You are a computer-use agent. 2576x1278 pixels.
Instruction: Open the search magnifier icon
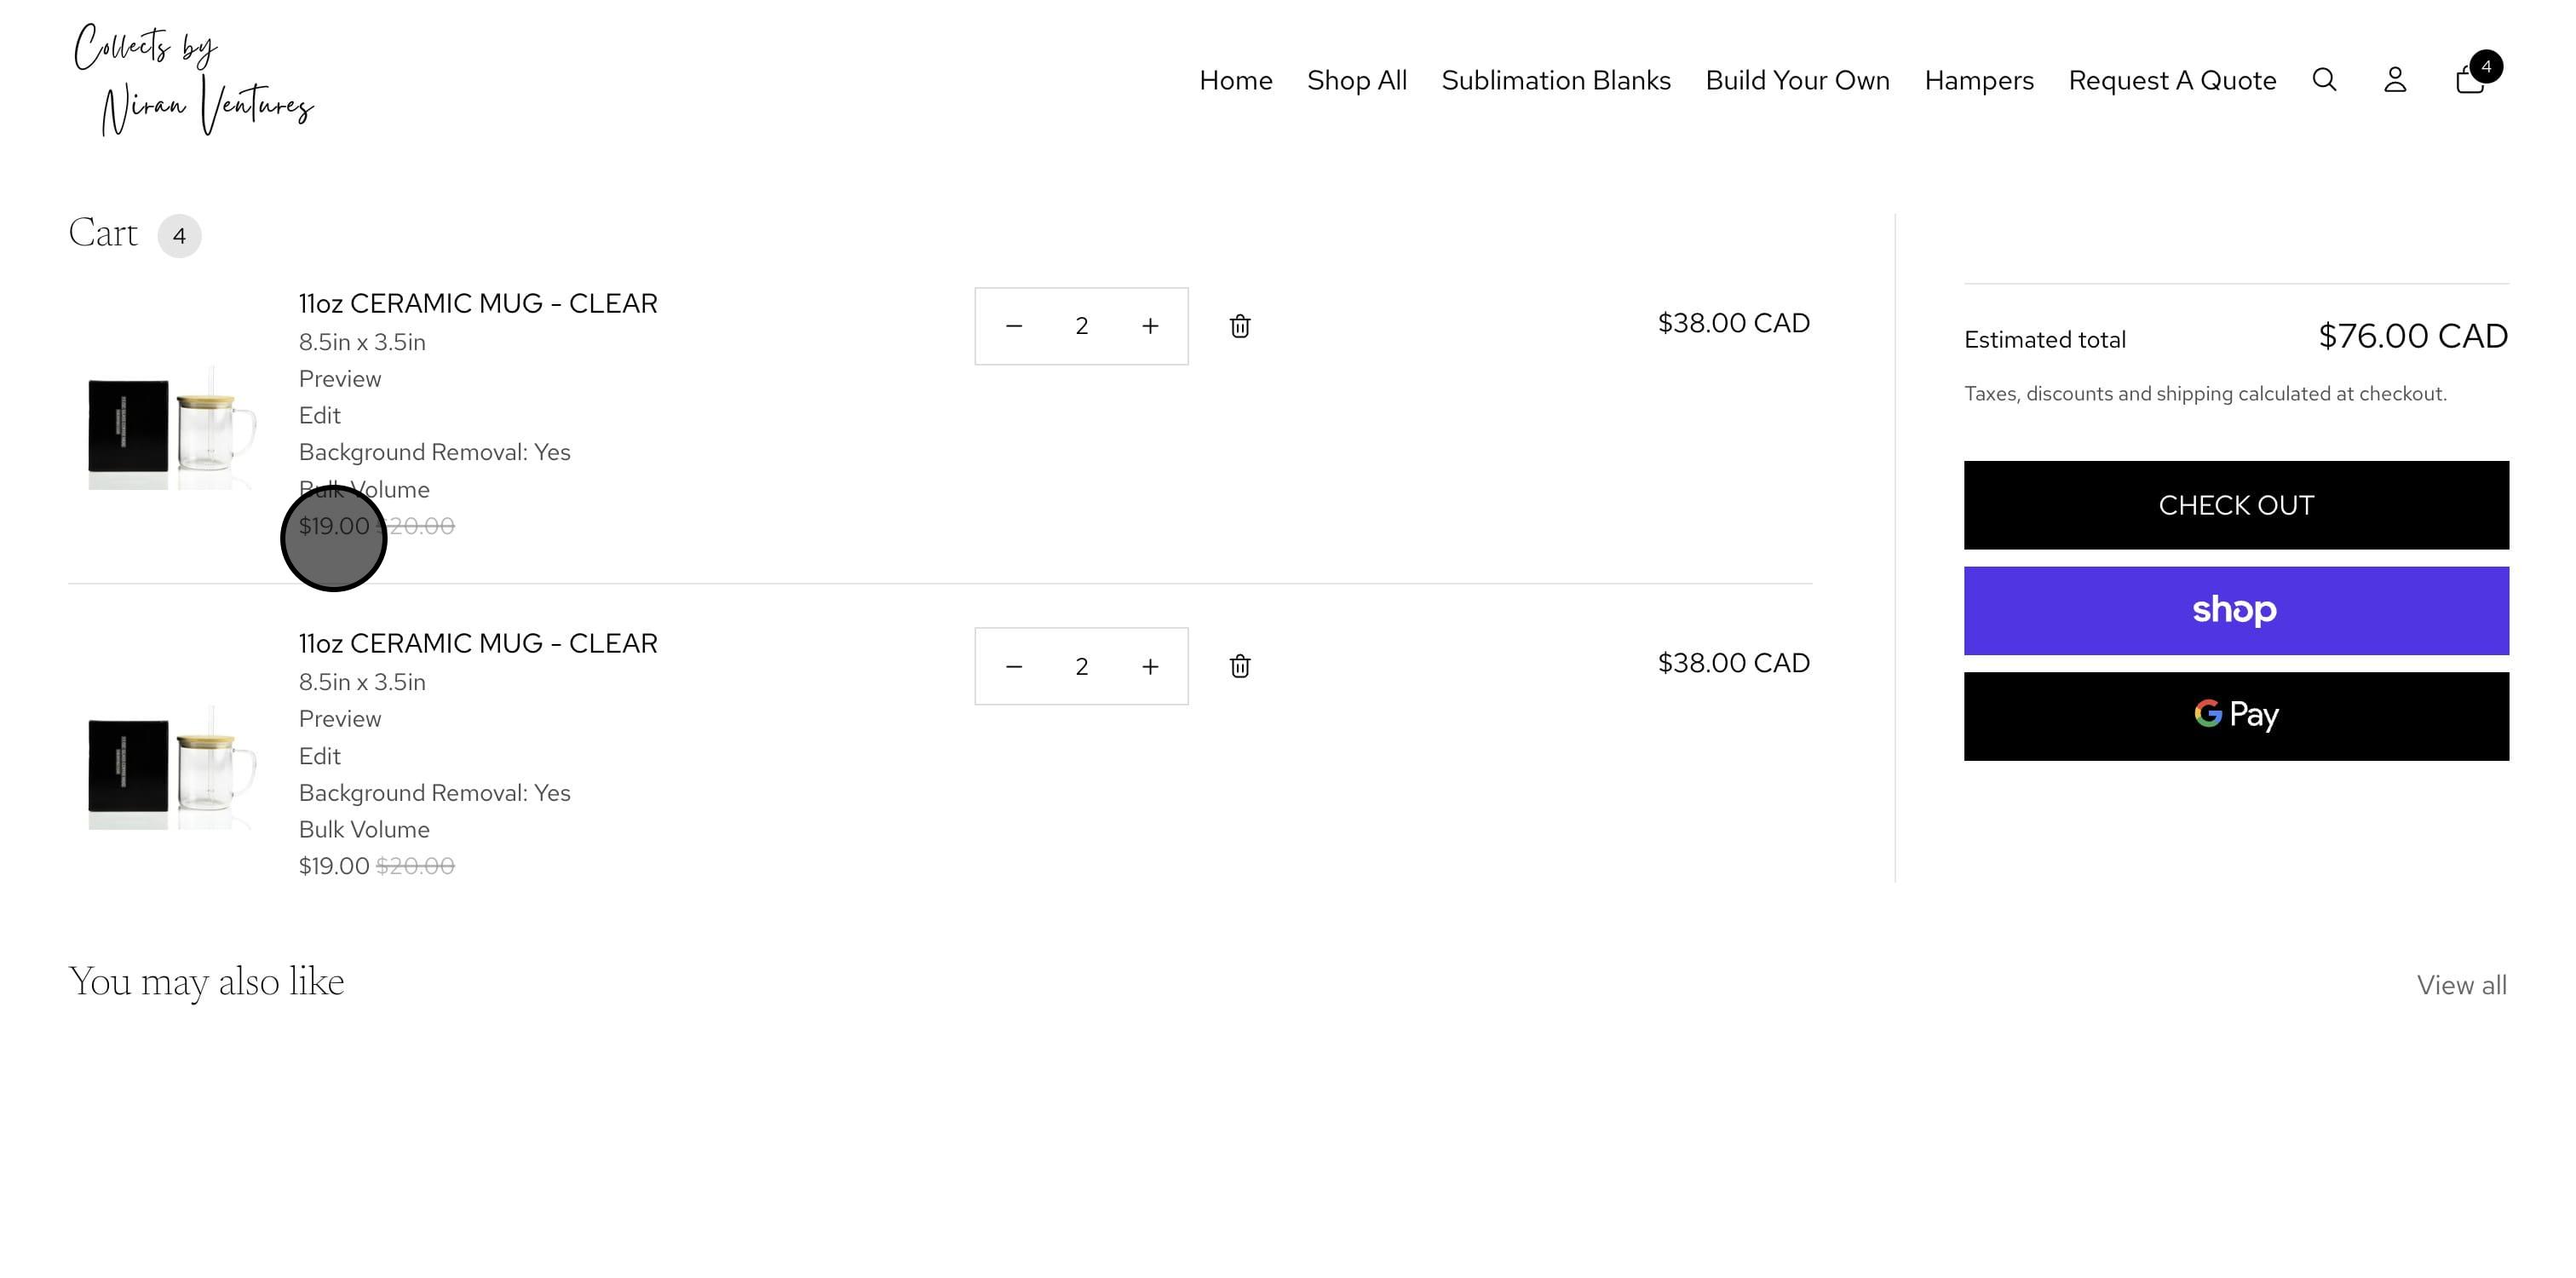pos(2324,80)
